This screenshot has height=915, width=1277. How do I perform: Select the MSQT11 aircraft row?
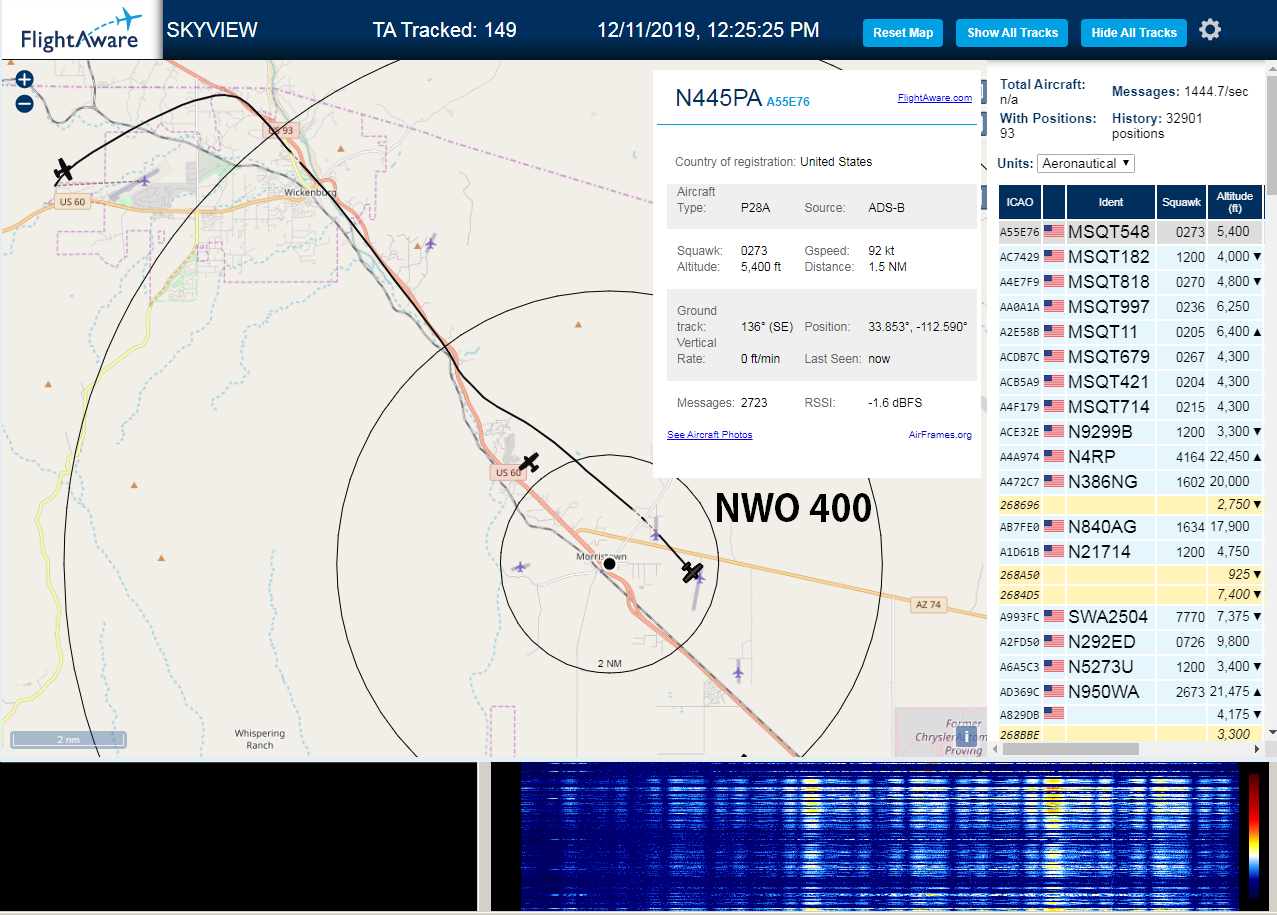[1131, 332]
